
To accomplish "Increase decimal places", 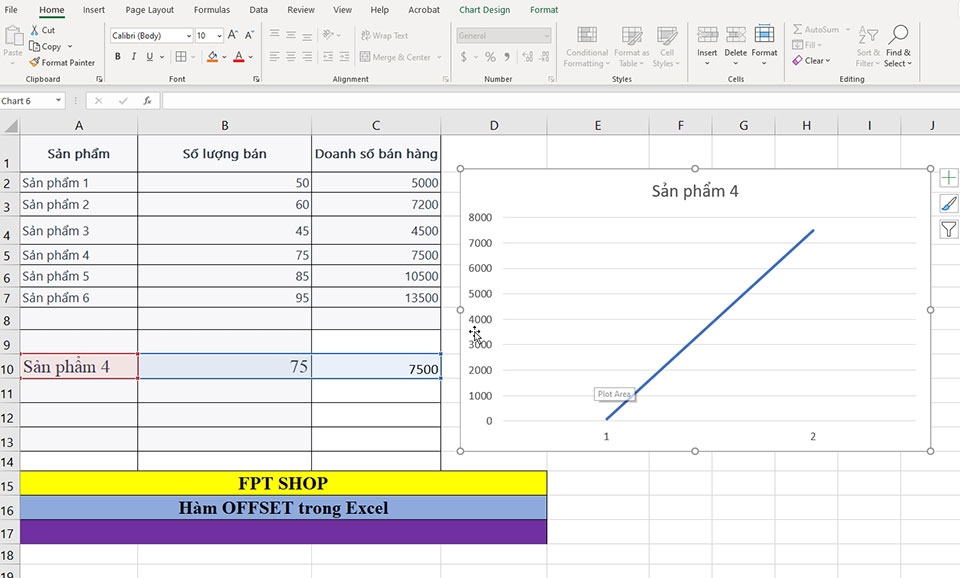I will point(528,57).
